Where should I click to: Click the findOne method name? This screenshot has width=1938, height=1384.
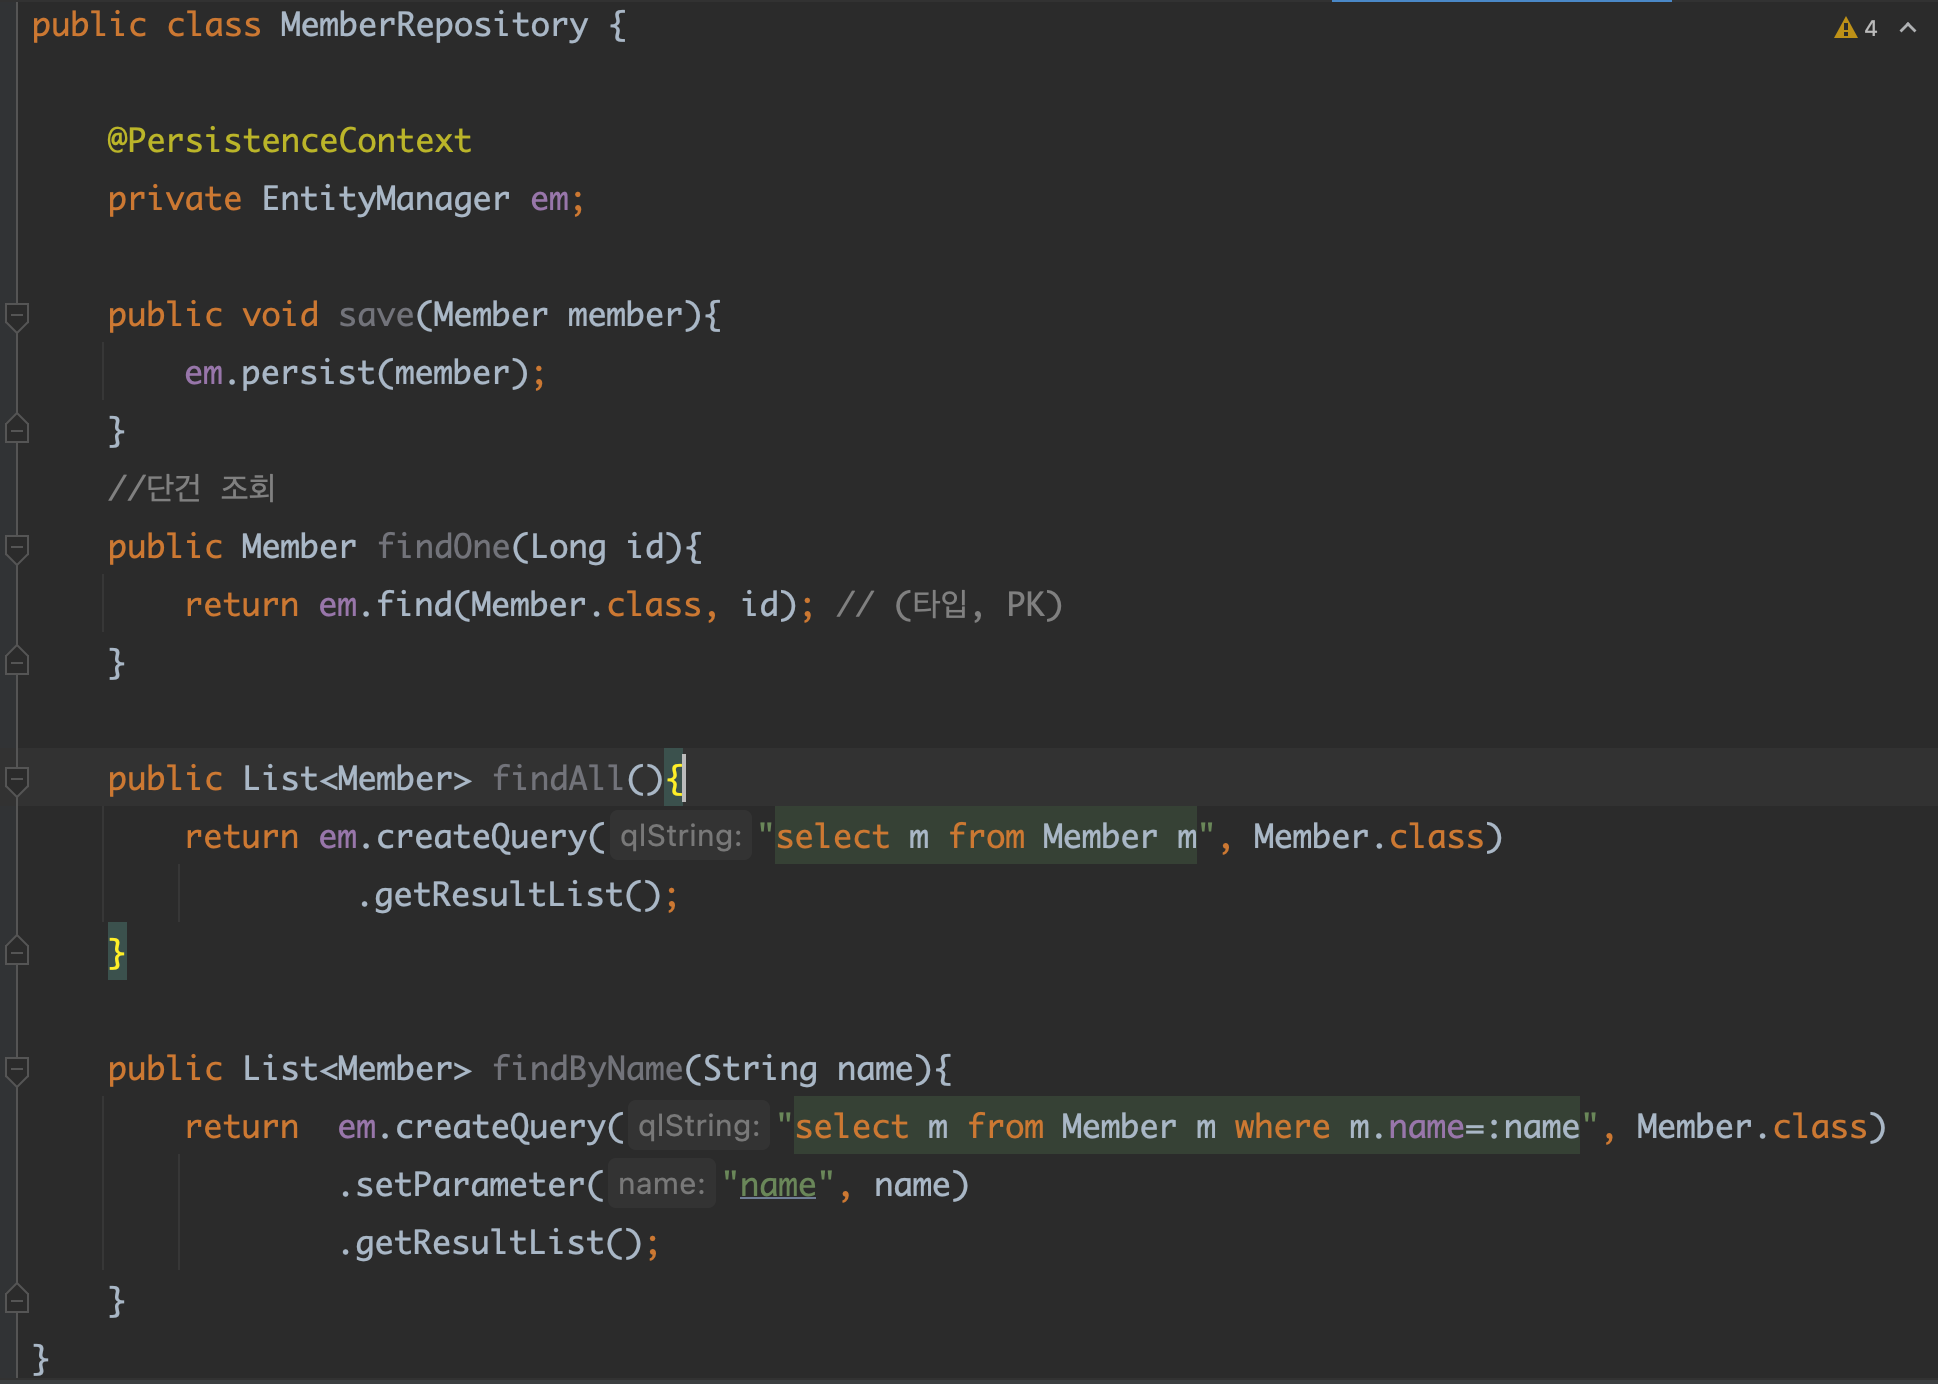pos(444,547)
